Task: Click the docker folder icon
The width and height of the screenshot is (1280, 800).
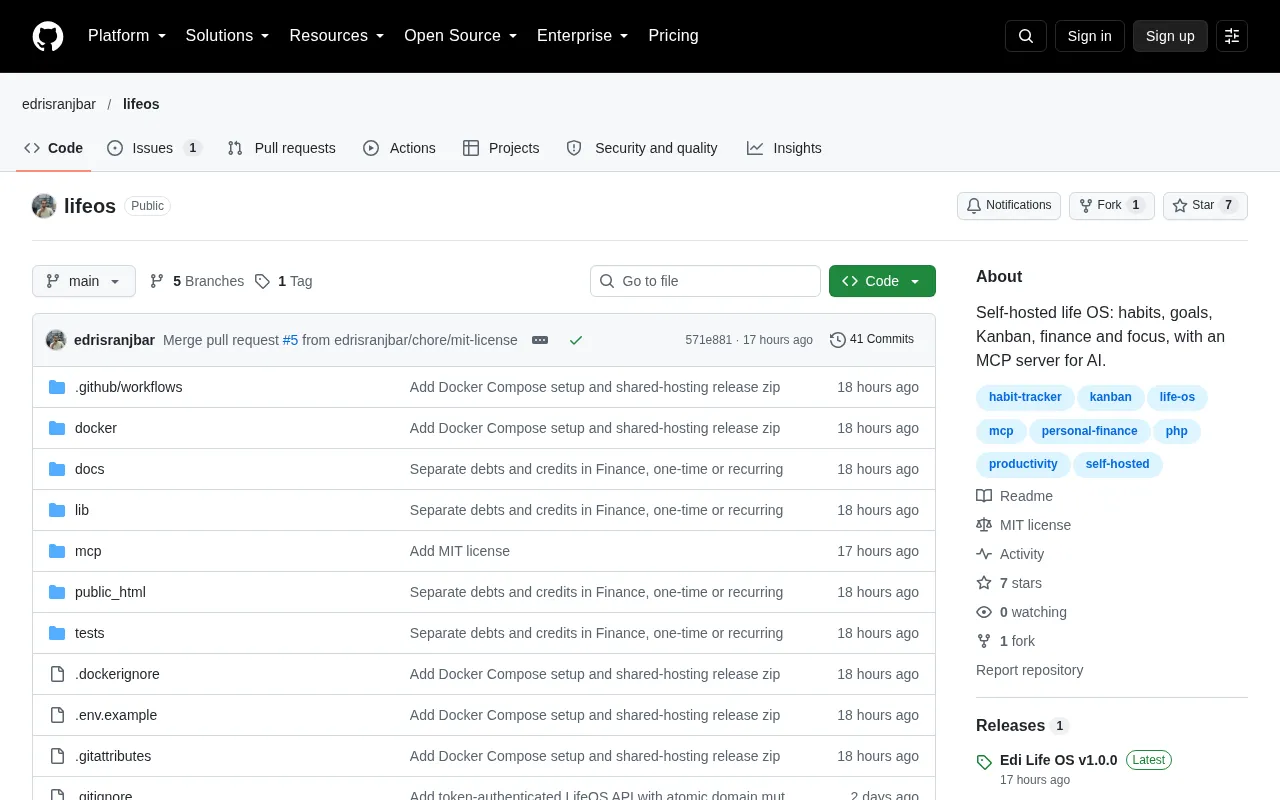Action: coord(57,428)
